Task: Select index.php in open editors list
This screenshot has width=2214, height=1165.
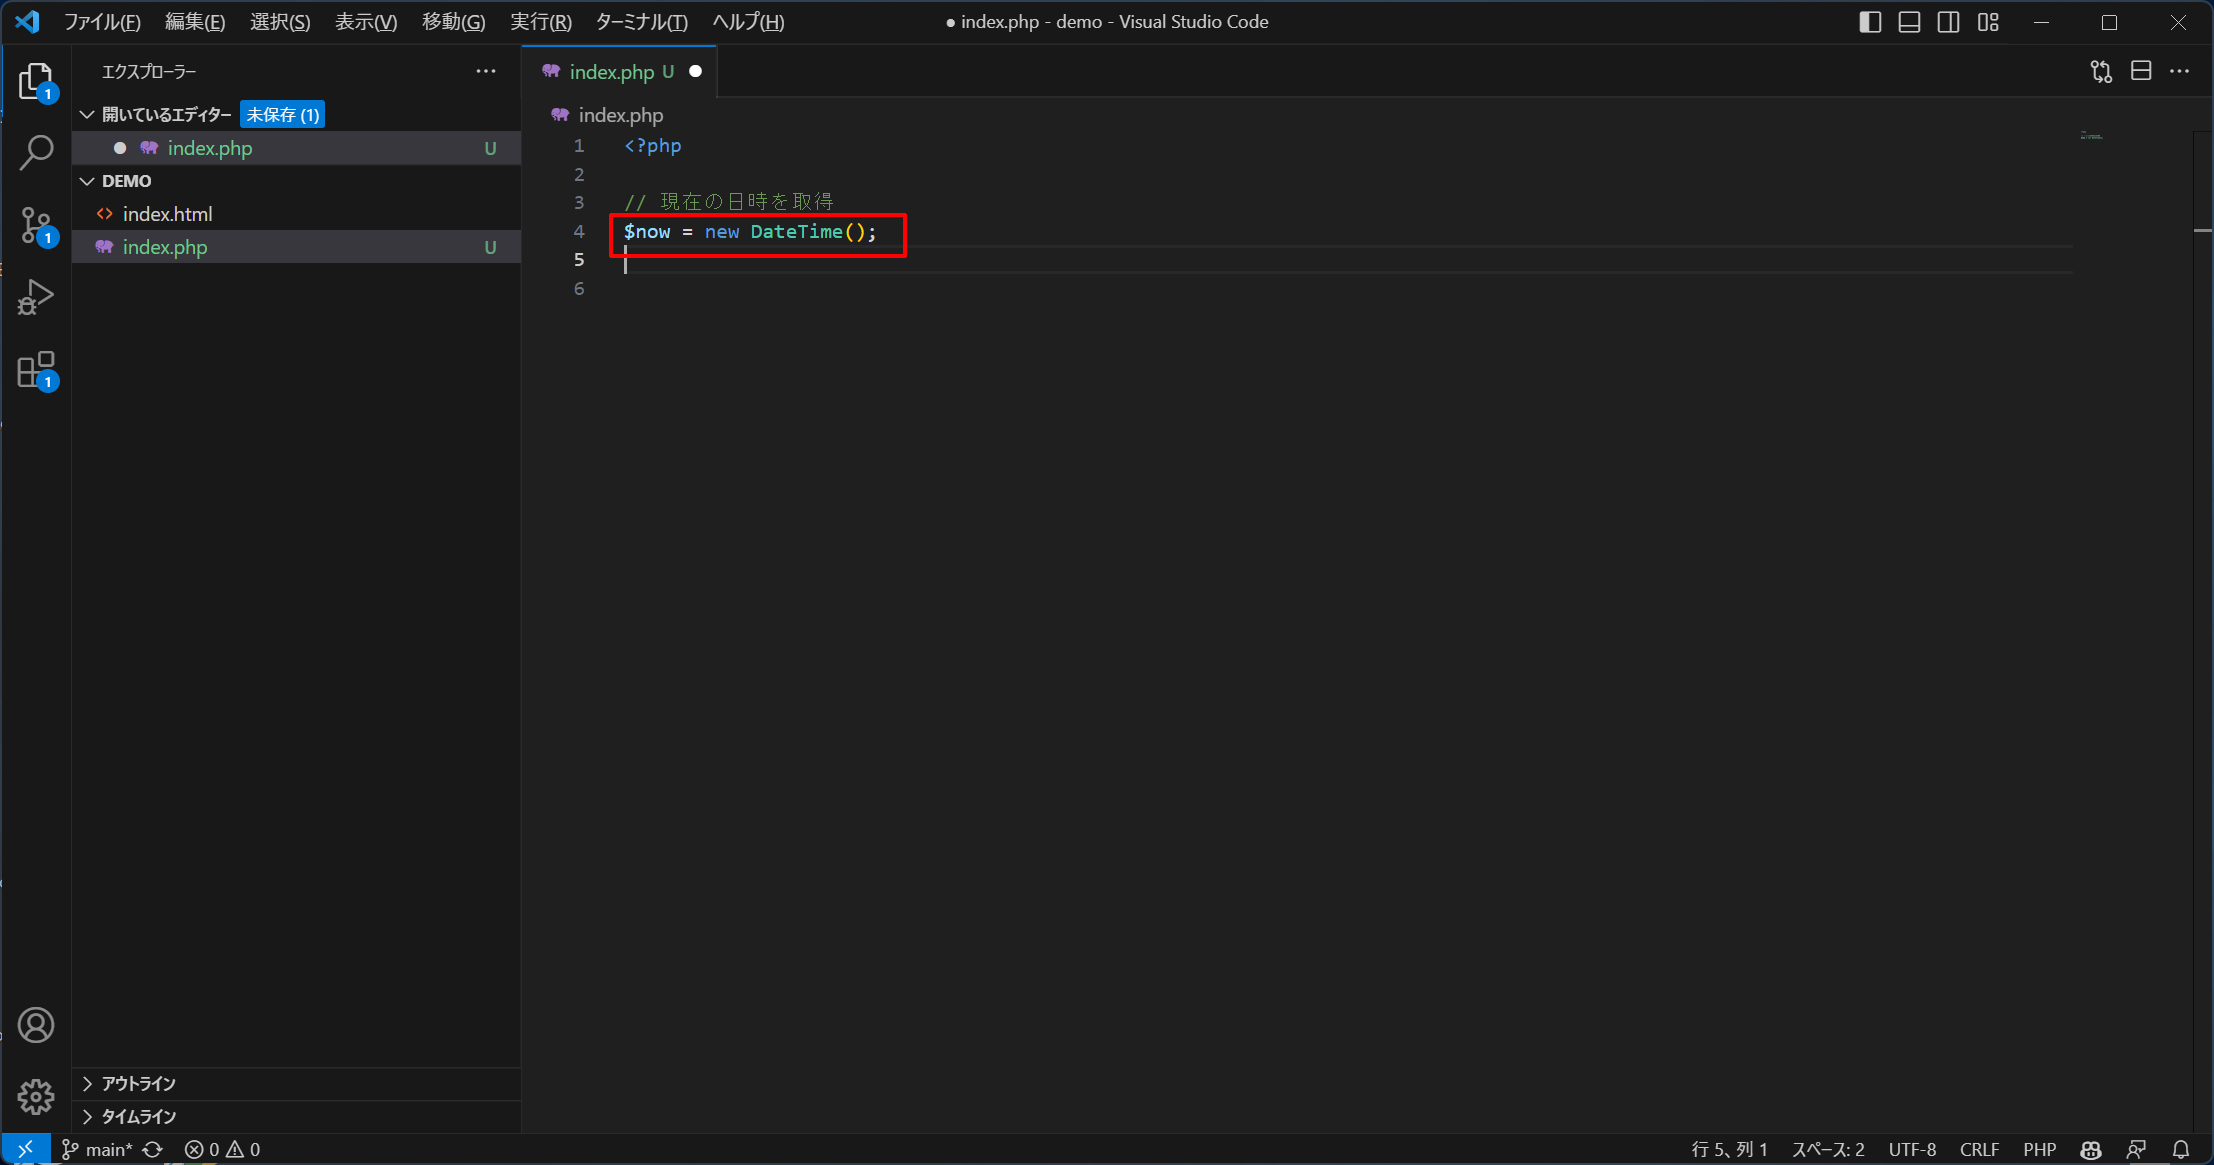Action: point(296,148)
